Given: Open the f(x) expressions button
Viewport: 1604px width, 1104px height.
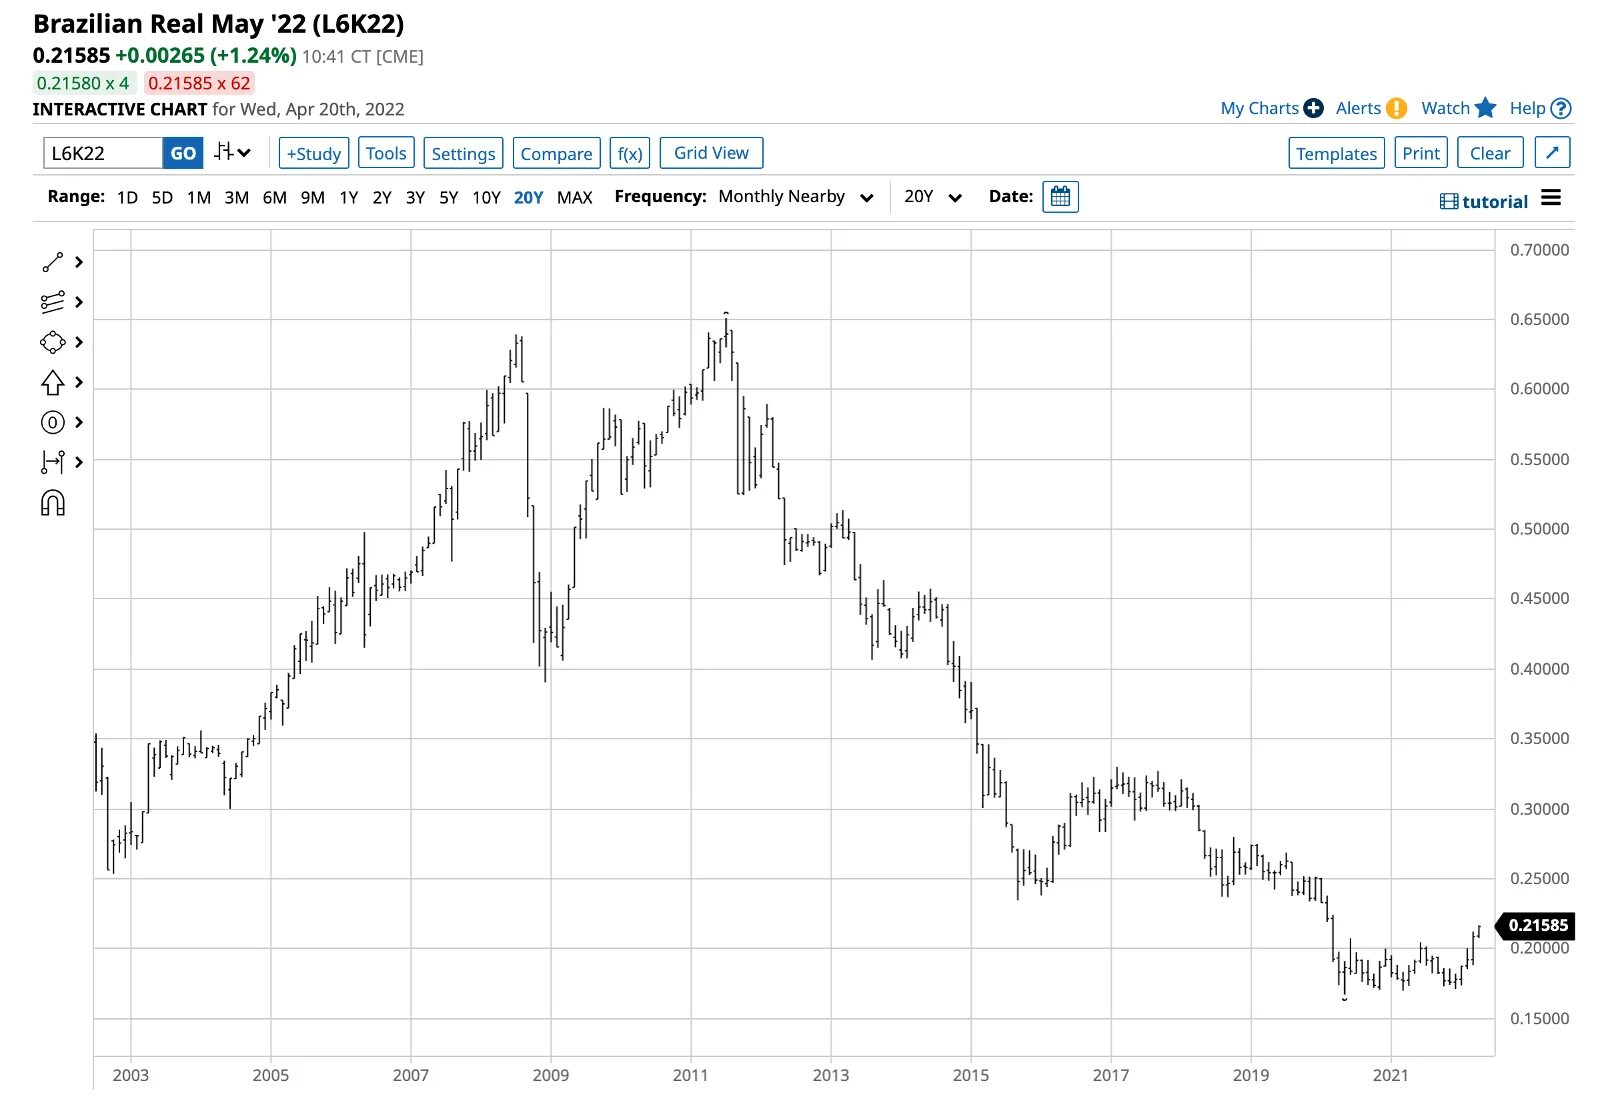Looking at the screenshot, I should 630,153.
